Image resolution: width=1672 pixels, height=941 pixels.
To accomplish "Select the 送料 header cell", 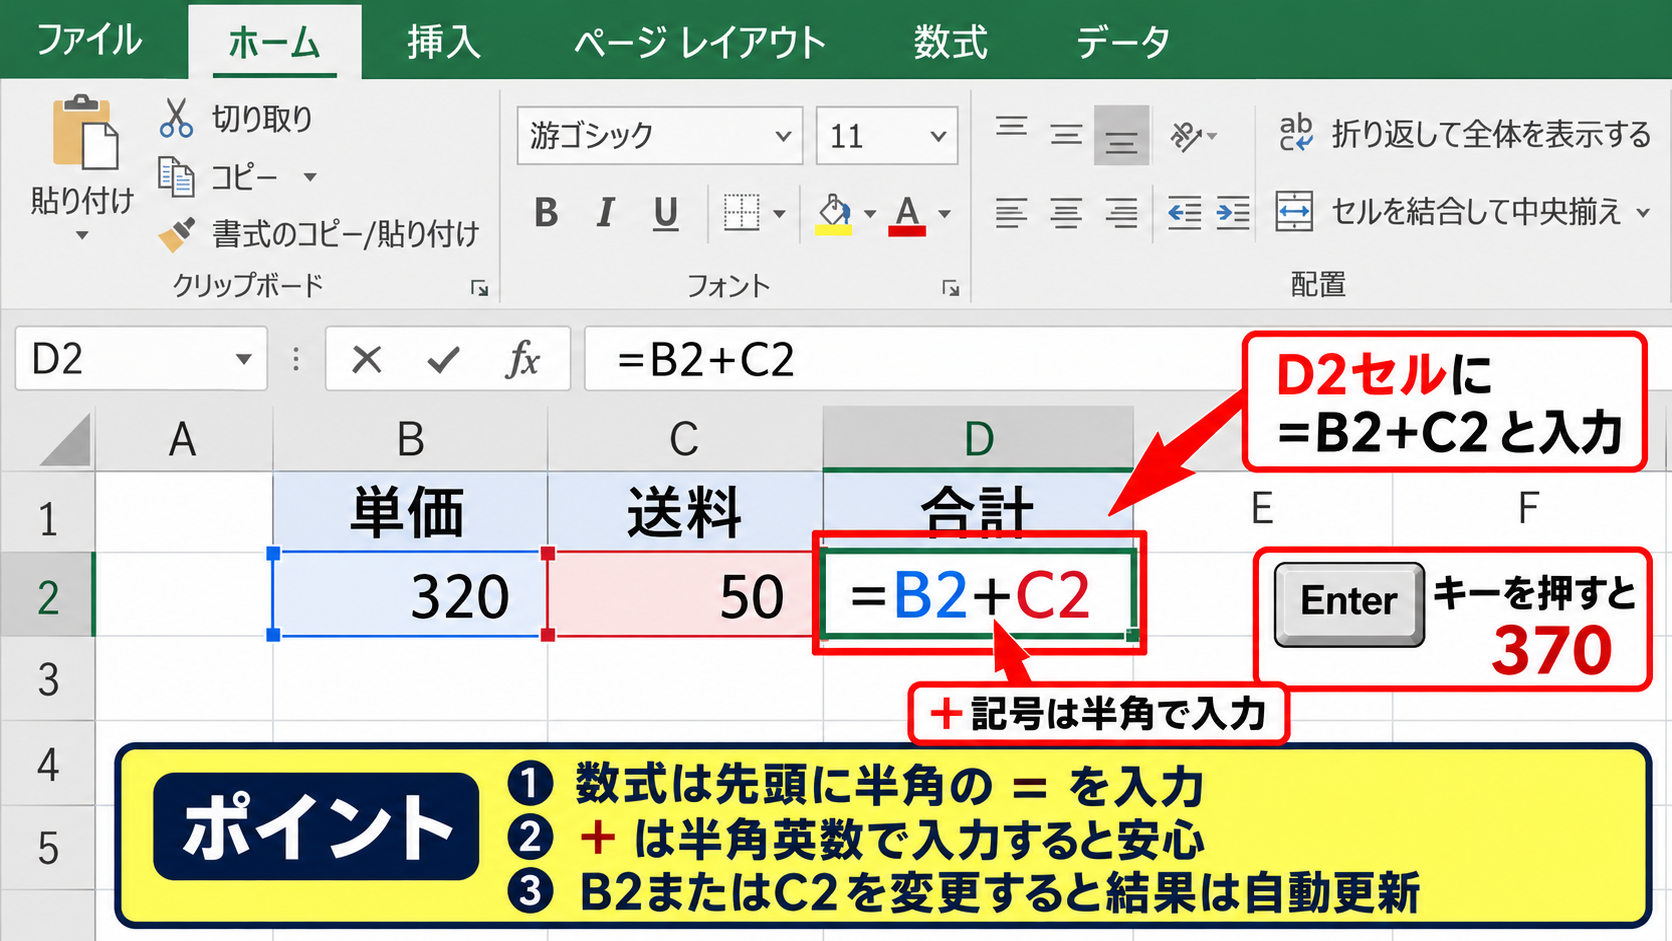I will click(x=685, y=512).
